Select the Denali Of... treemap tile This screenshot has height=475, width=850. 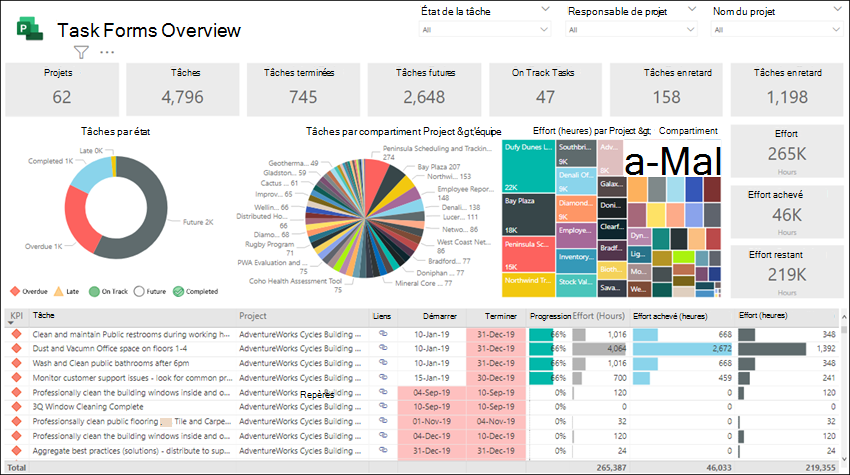click(576, 182)
